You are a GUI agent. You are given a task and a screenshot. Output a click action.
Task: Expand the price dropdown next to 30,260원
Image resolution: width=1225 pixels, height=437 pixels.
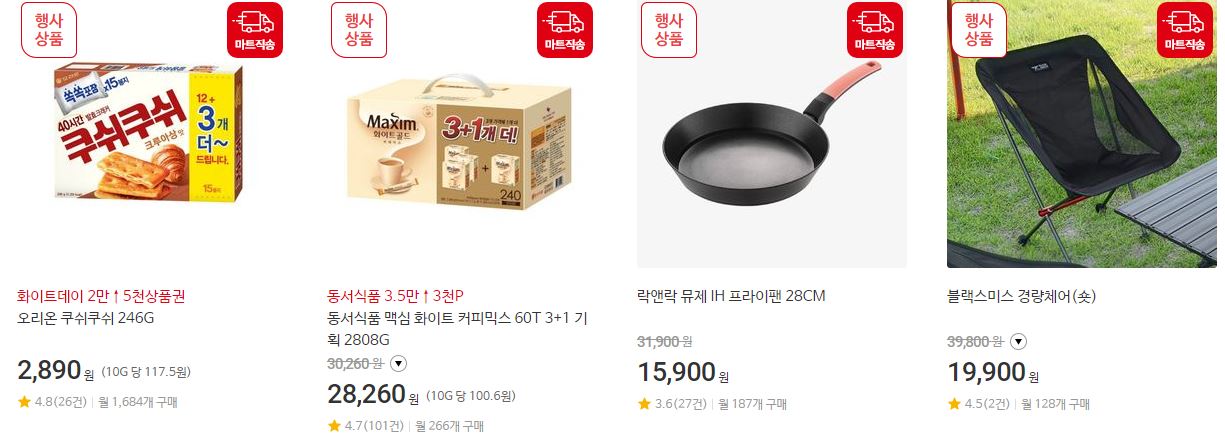pos(398,364)
